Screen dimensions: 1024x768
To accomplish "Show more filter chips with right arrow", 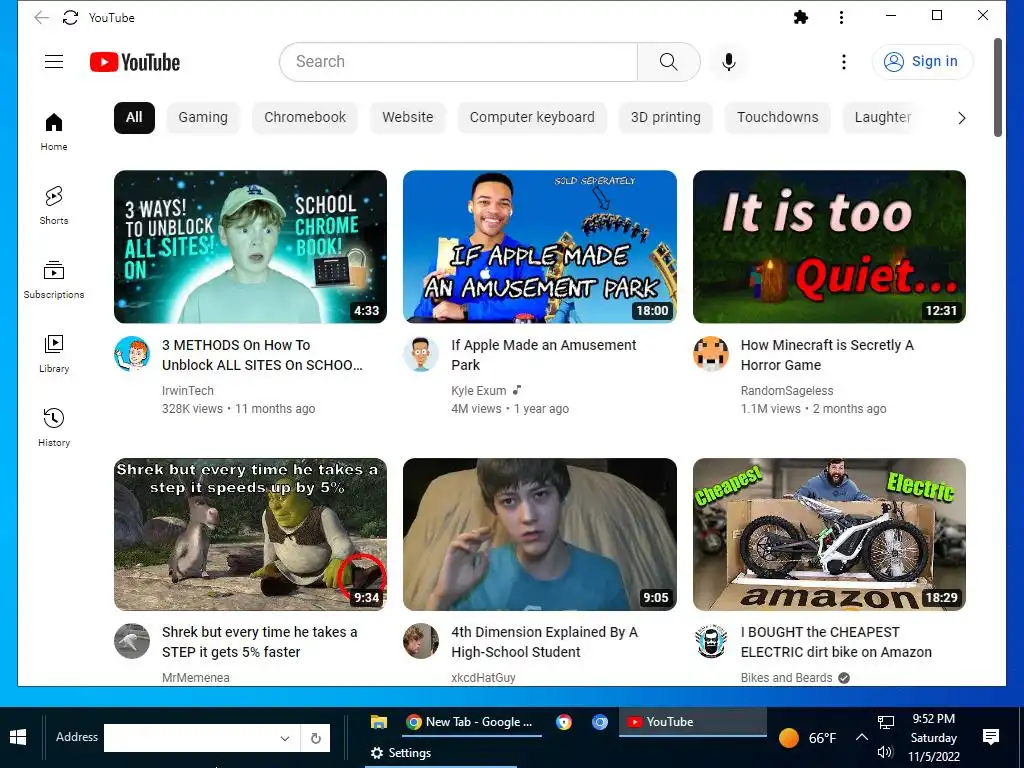I will click(961, 118).
